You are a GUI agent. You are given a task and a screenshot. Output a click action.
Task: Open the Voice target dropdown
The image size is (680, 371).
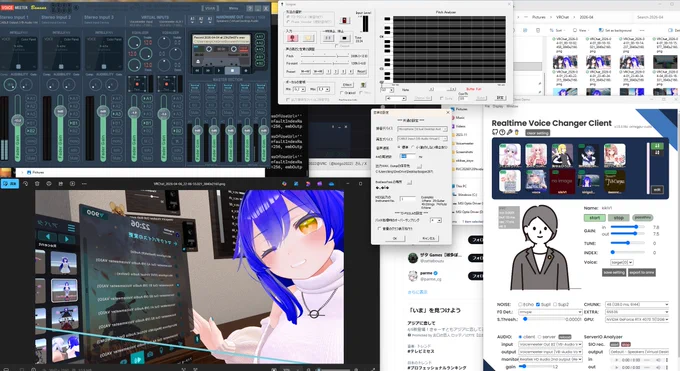pyautogui.click(x=622, y=263)
